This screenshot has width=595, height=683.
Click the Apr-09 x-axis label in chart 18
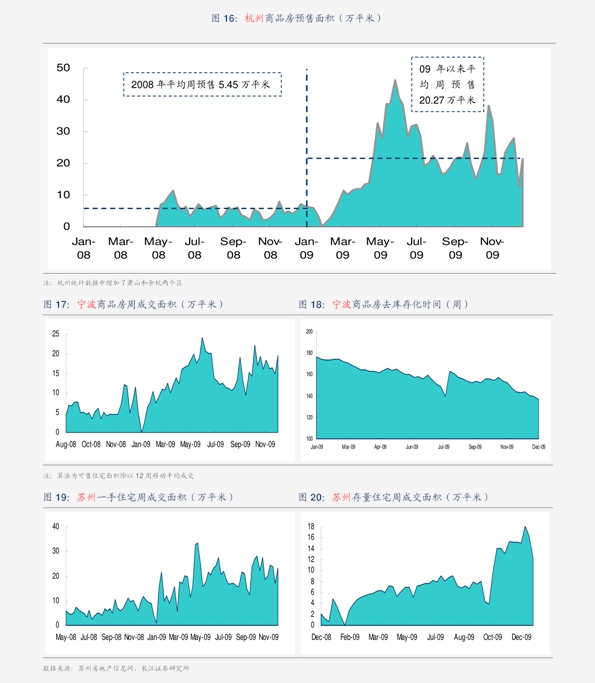point(380,447)
